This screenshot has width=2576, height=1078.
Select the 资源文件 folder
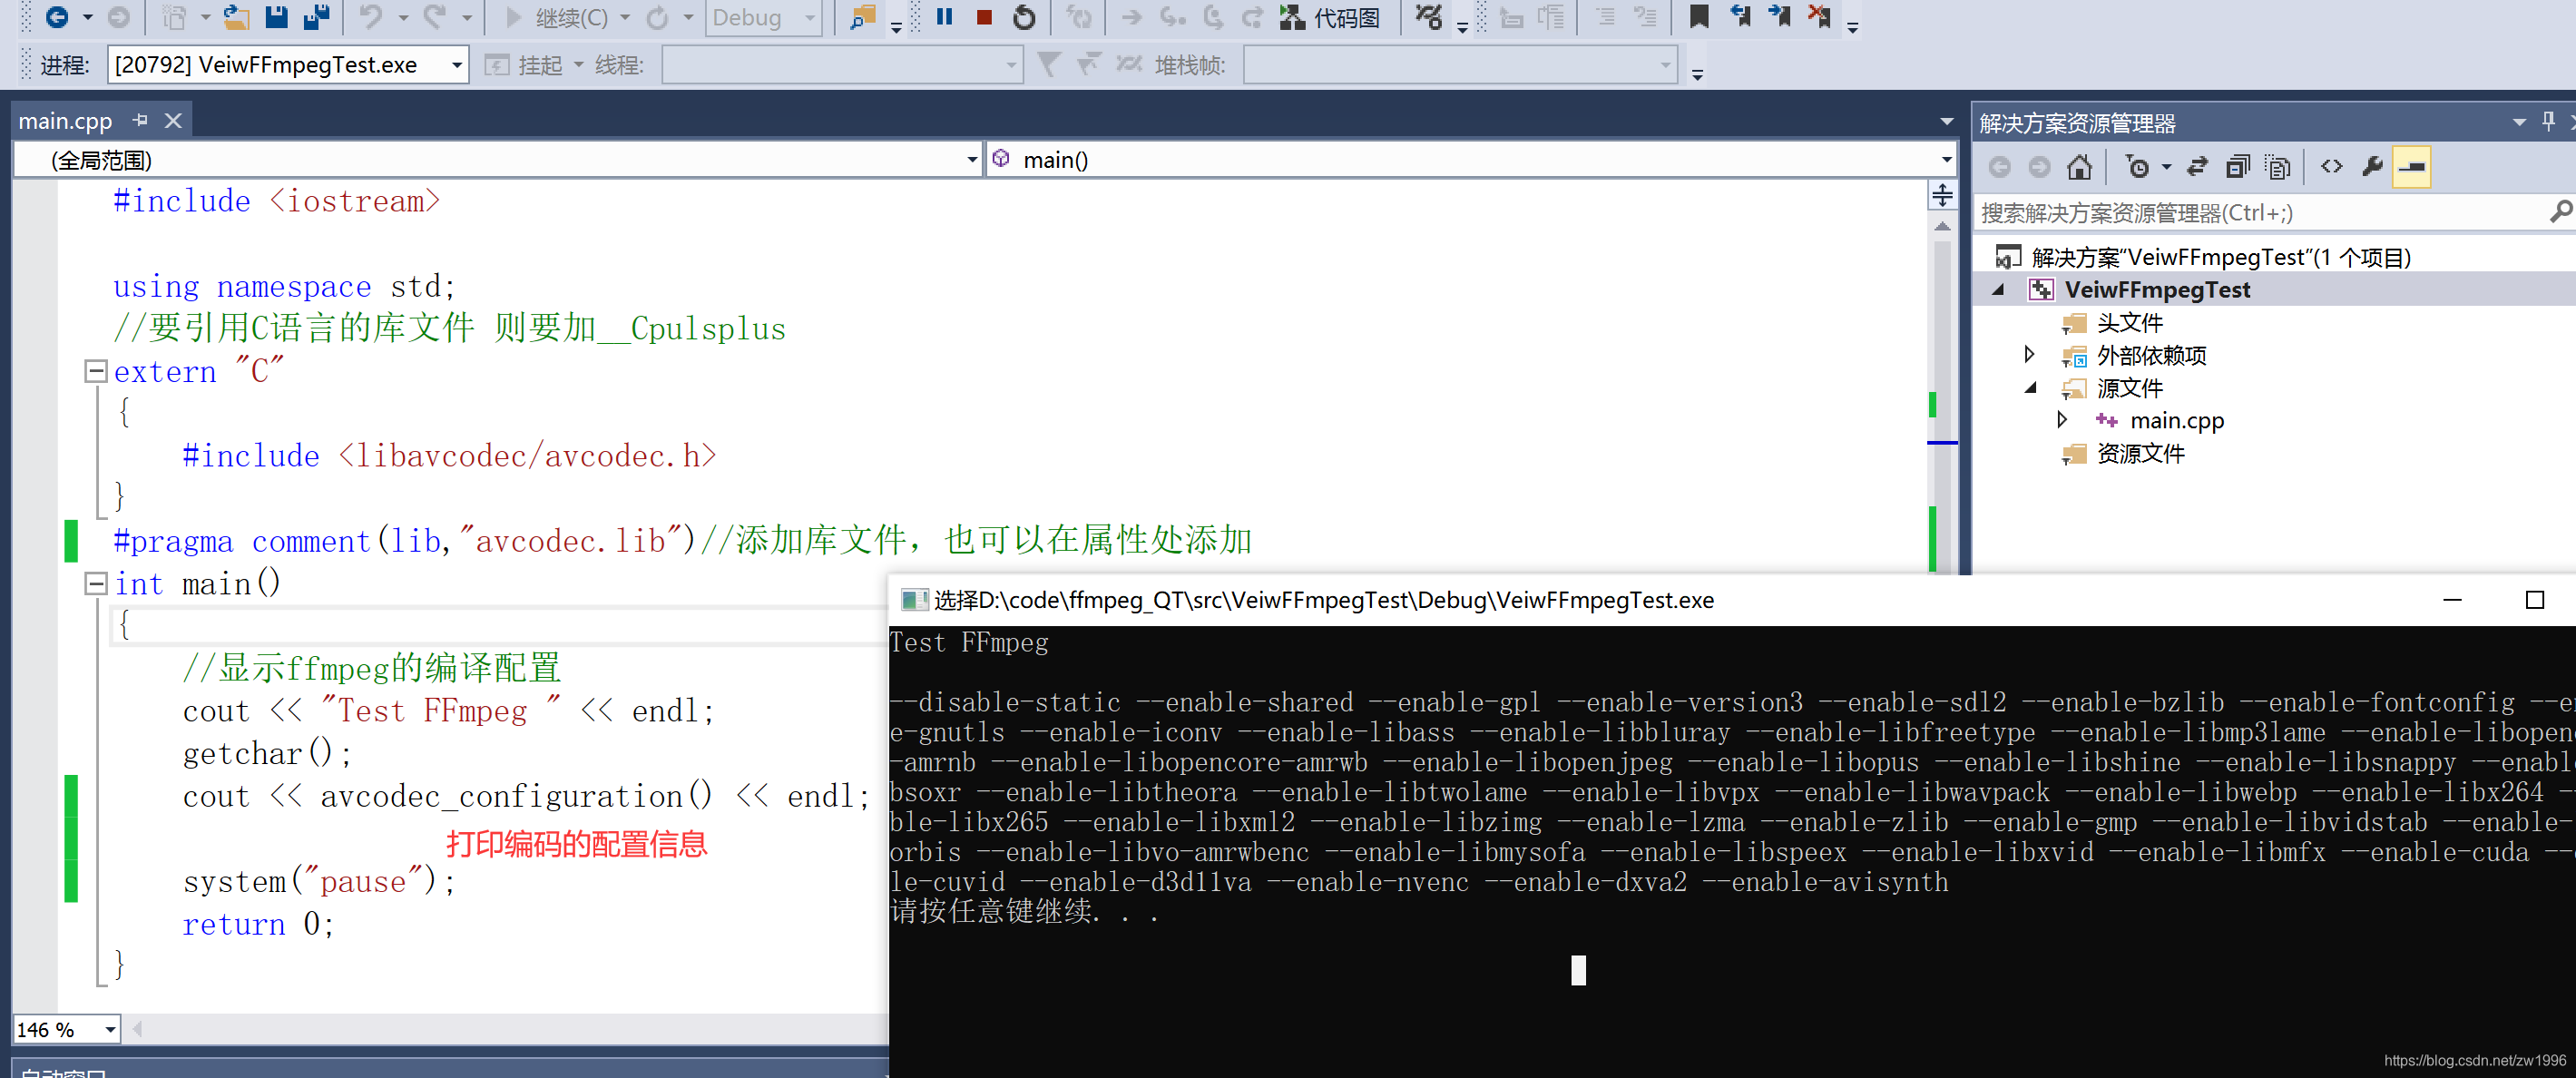2140,454
